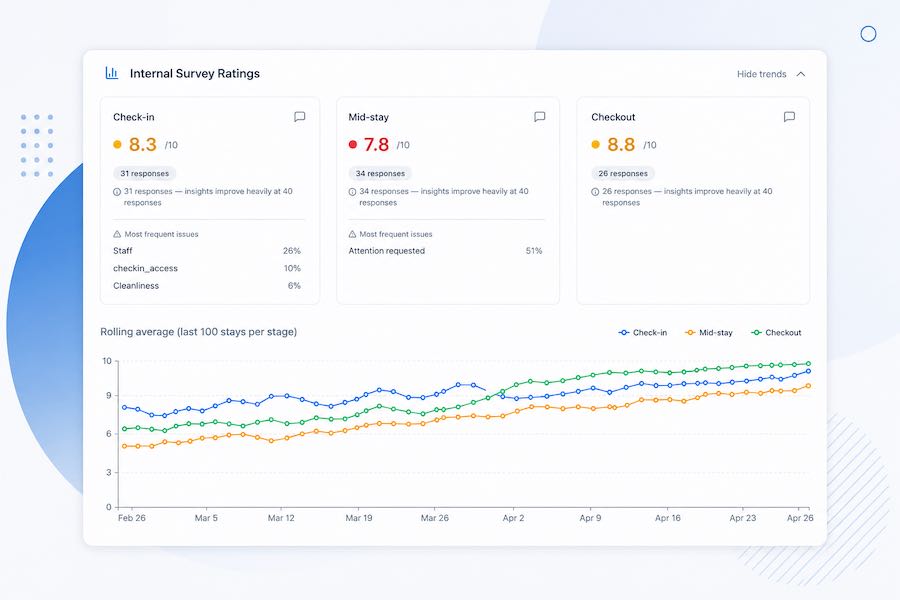Screen dimensions: 900x600
Task: Click the circle icon in the top-right corner
Action: pos(868,34)
